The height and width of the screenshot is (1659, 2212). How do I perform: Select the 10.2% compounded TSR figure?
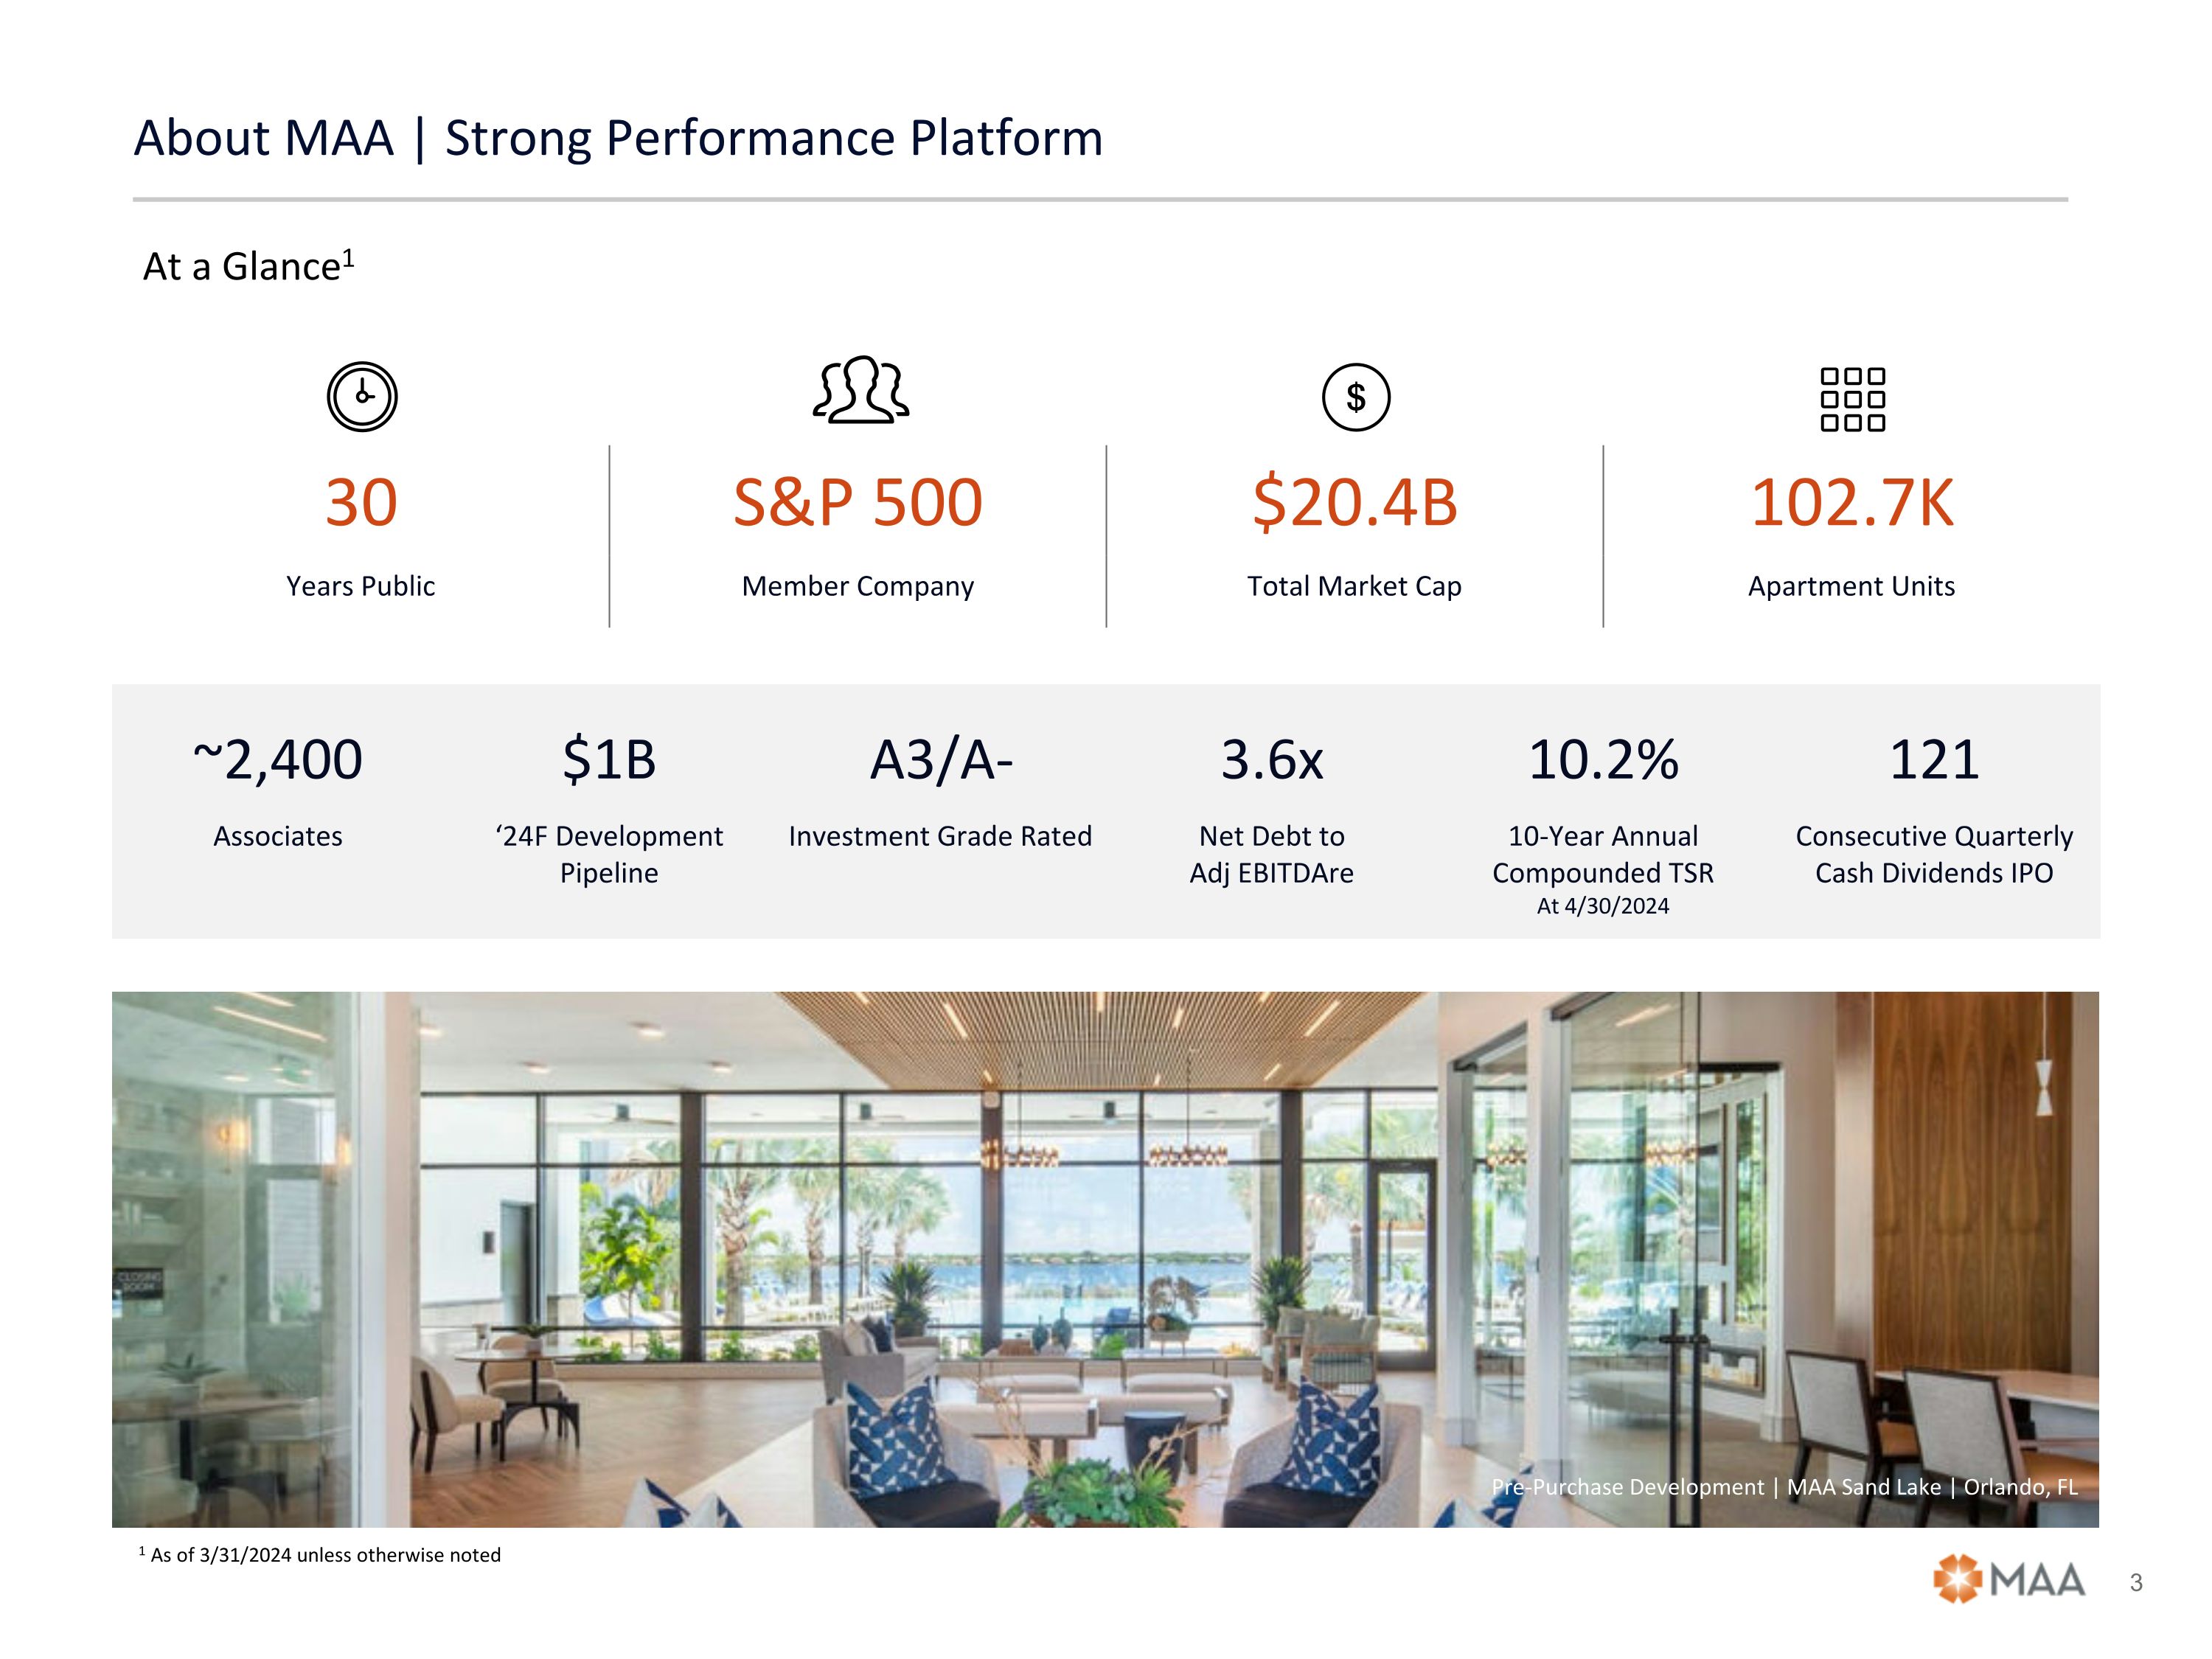pos(1603,760)
